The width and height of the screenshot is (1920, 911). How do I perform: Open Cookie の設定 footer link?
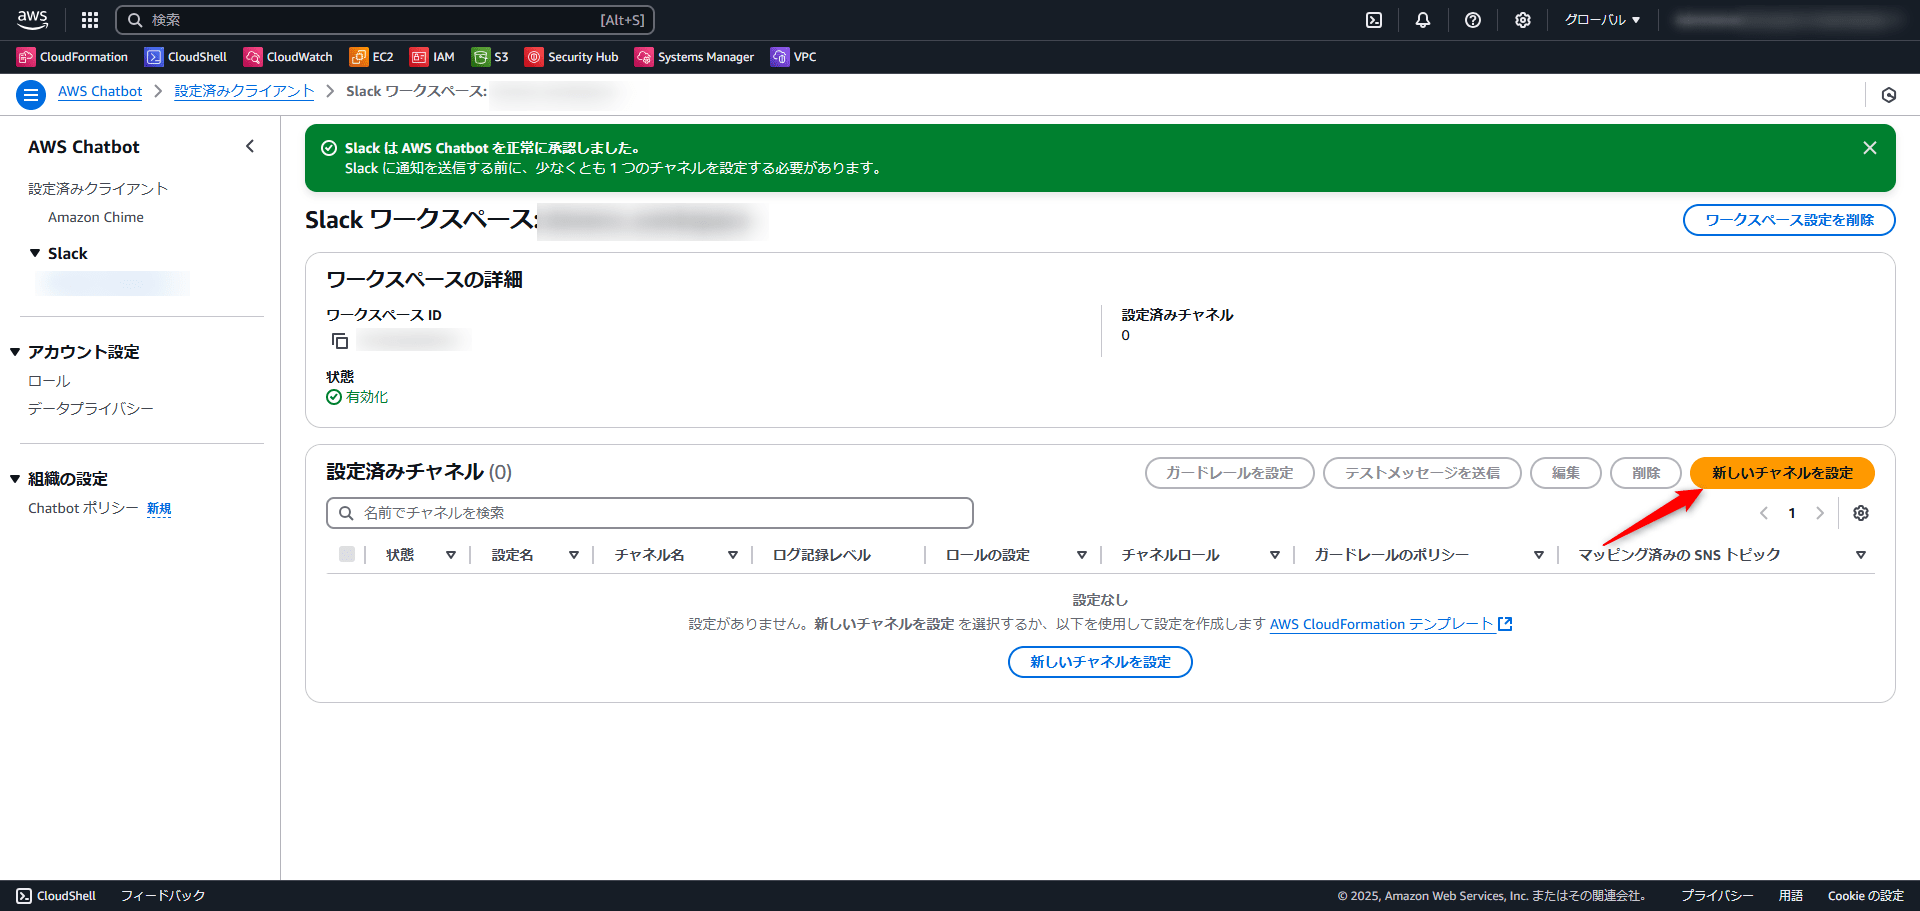click(x=1866, y=896)
